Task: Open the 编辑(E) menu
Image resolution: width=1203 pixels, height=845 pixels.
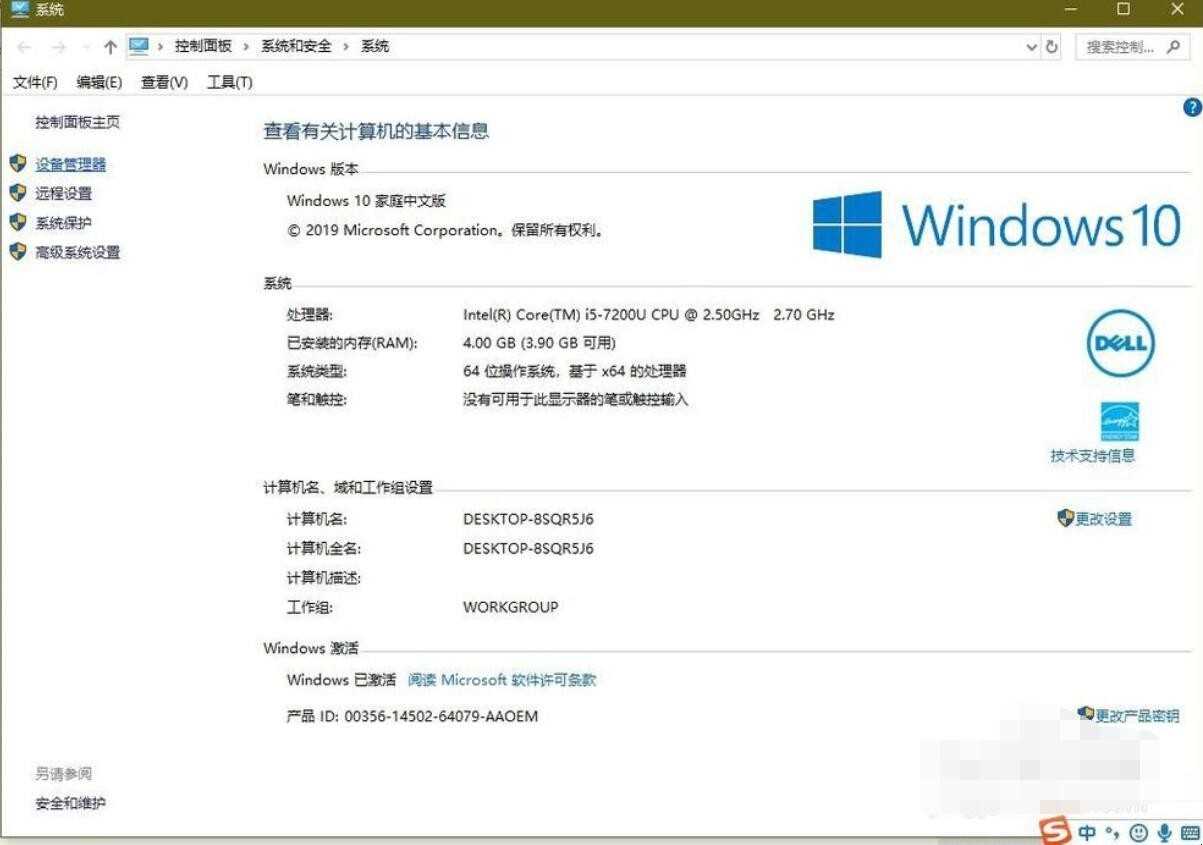Action: (x=99, y=82)
